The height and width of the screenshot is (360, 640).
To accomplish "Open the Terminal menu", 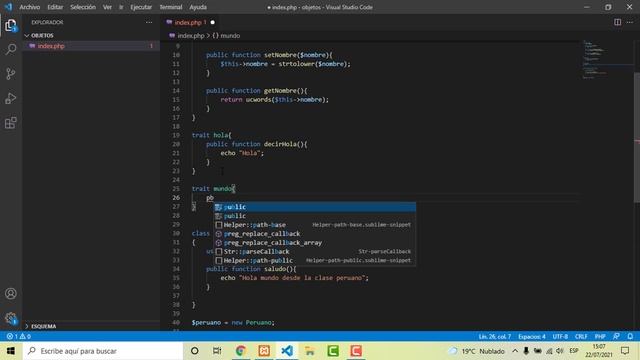I will click(x=171, y=7).
